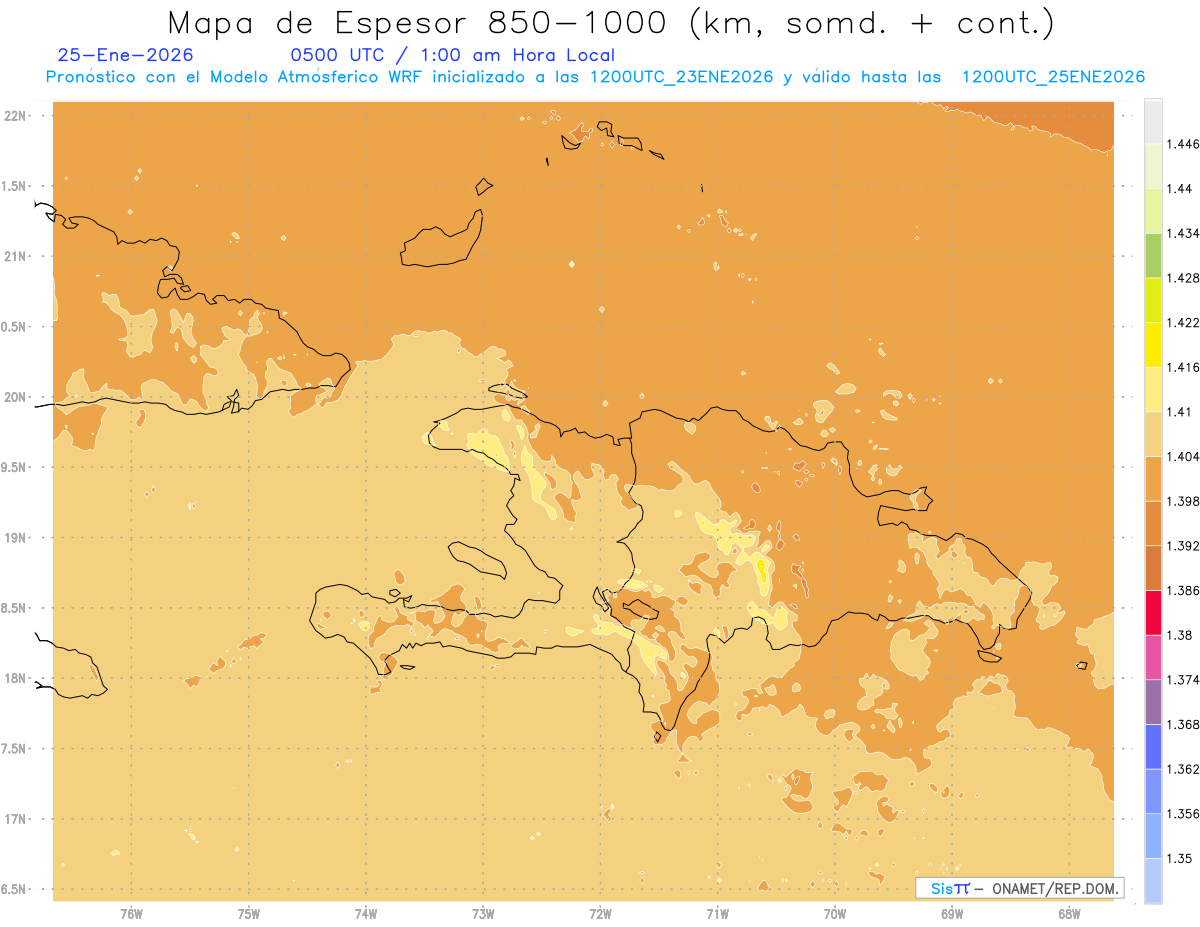This screenshot has width=1200, height=927.
Task: Click the '1.362' colorbar value
Action: click(x=1183, y=769)
